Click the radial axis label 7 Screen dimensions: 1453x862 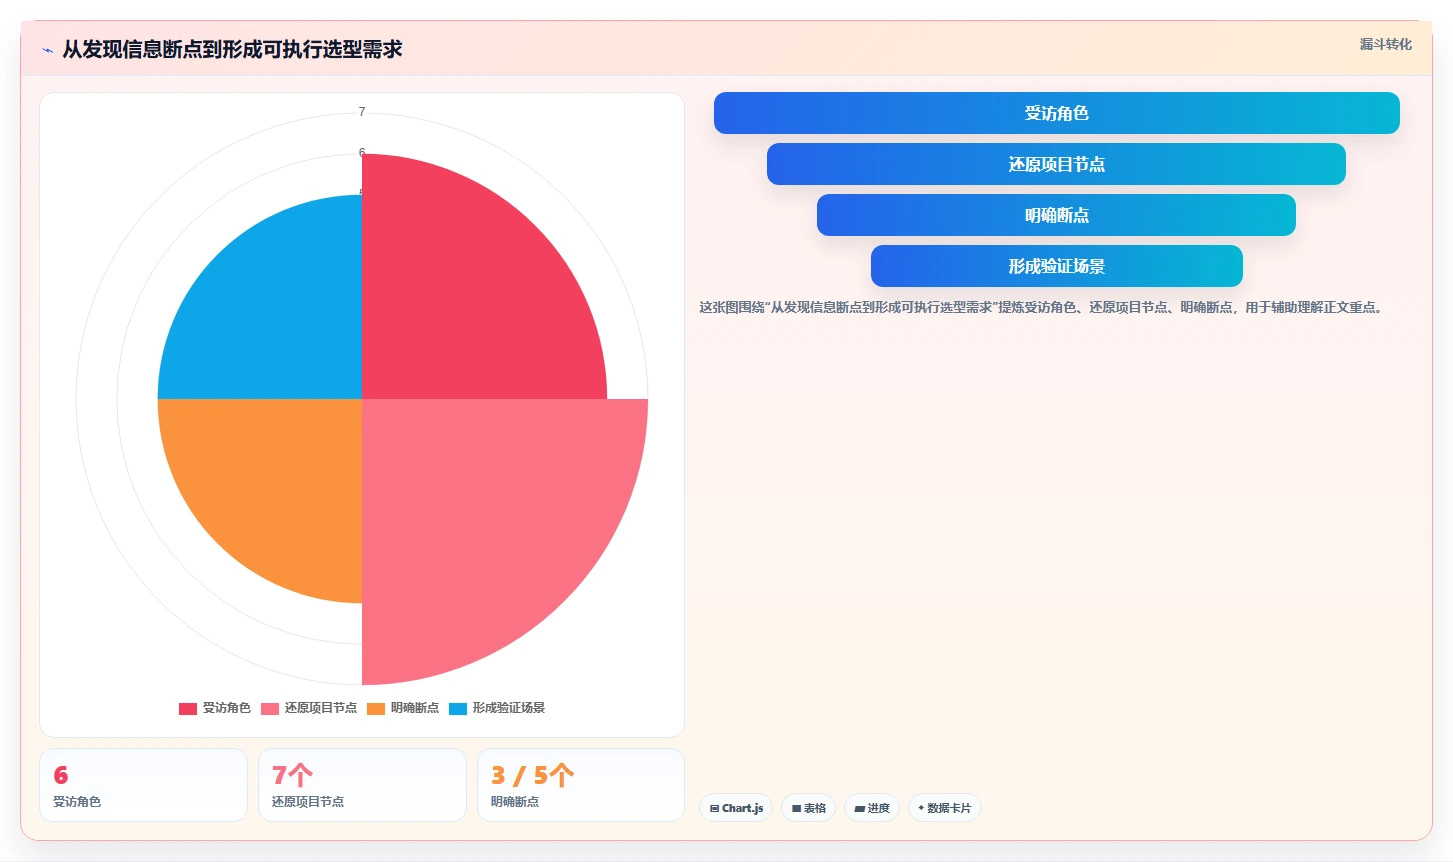362,112
